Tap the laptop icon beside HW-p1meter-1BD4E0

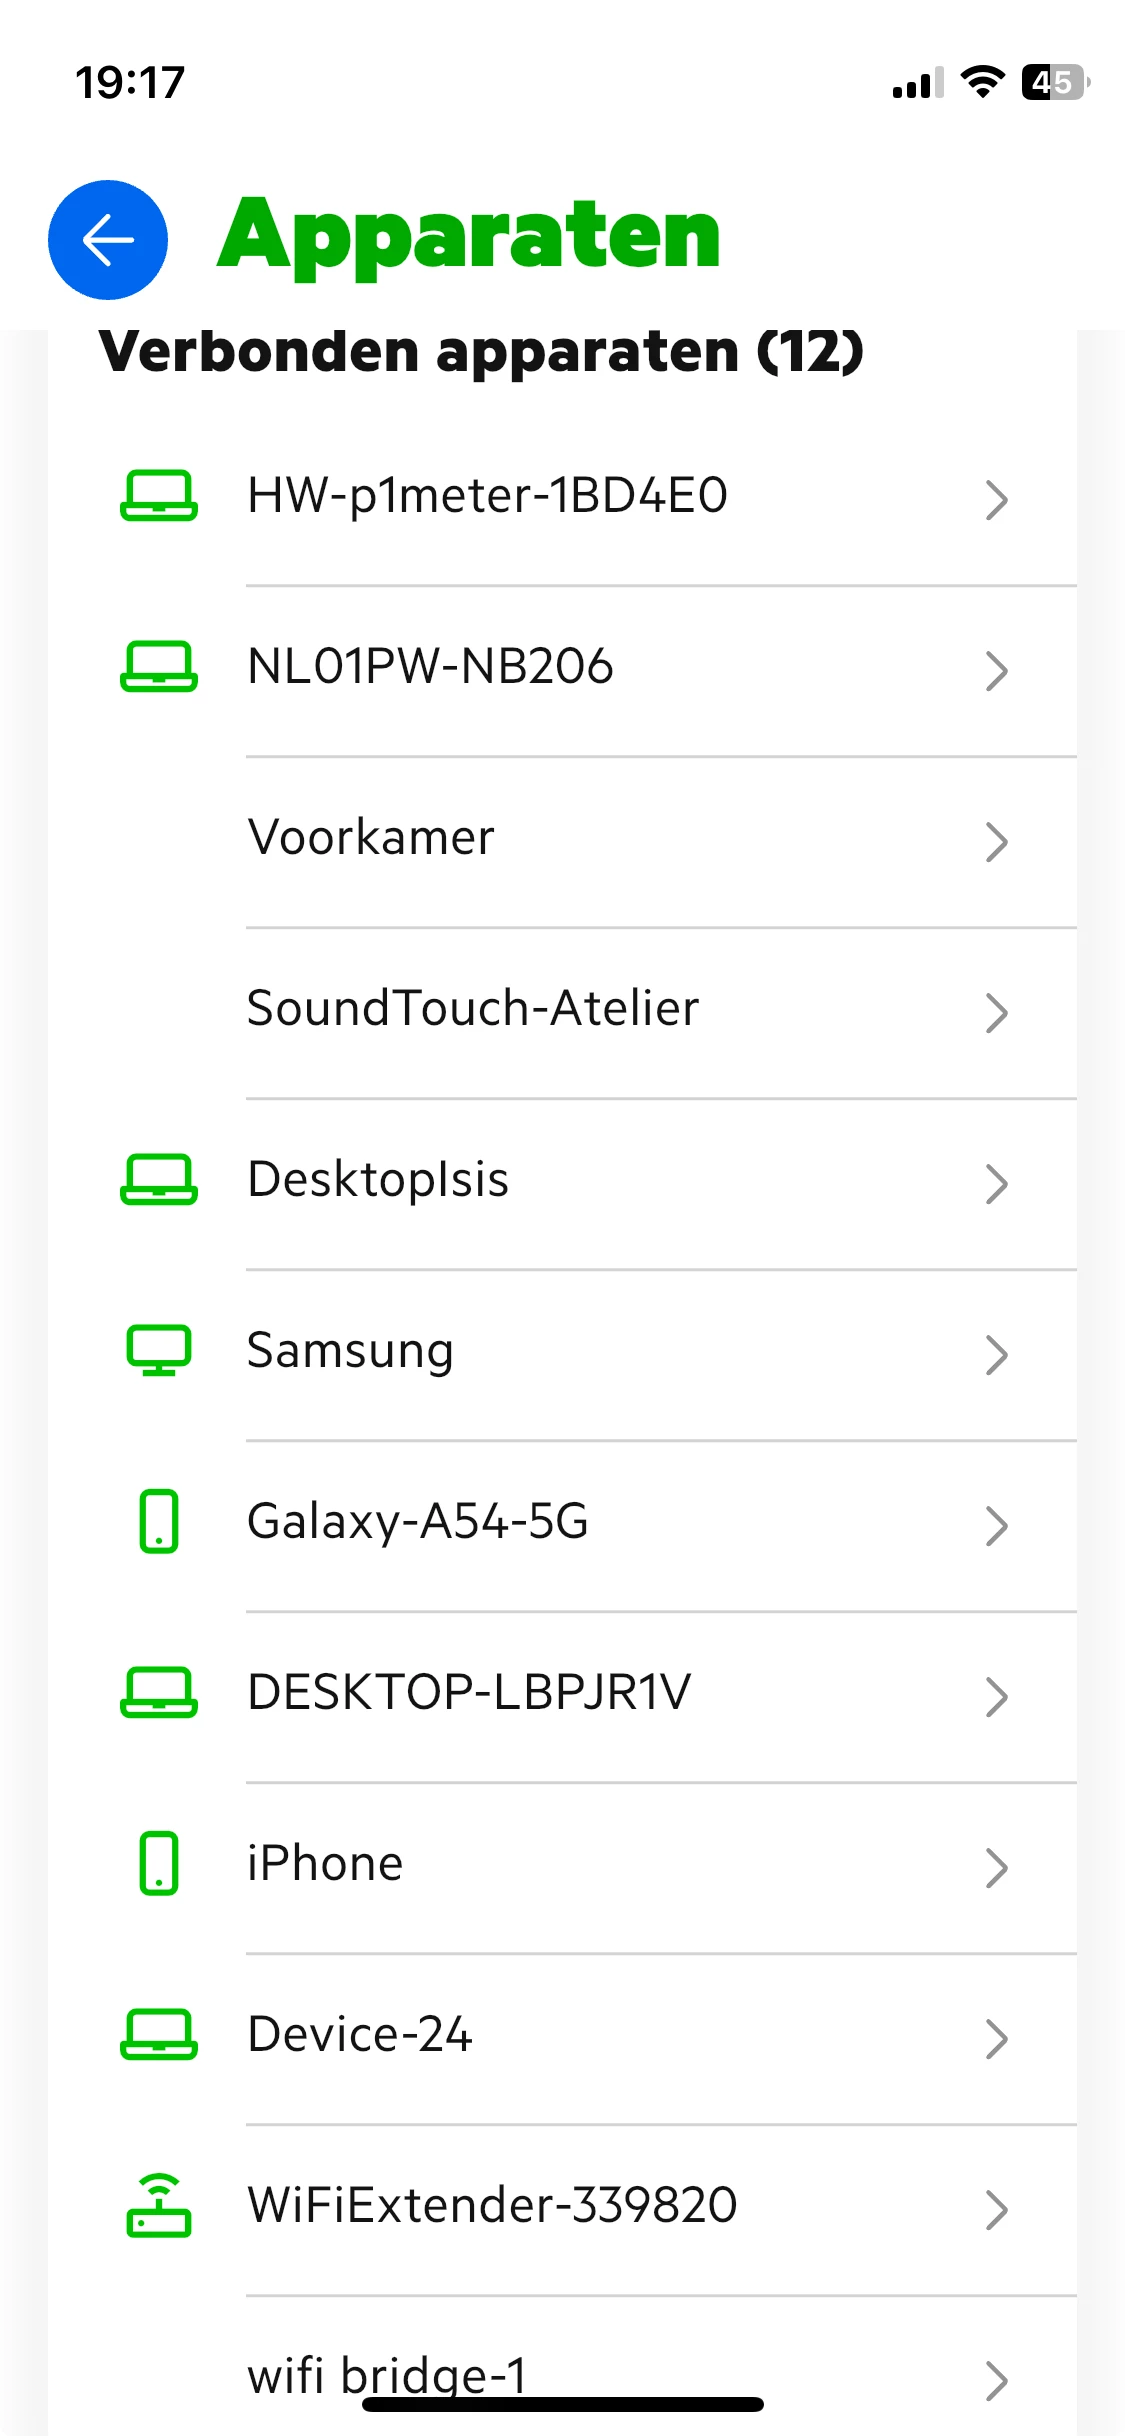tap(158, 496)
